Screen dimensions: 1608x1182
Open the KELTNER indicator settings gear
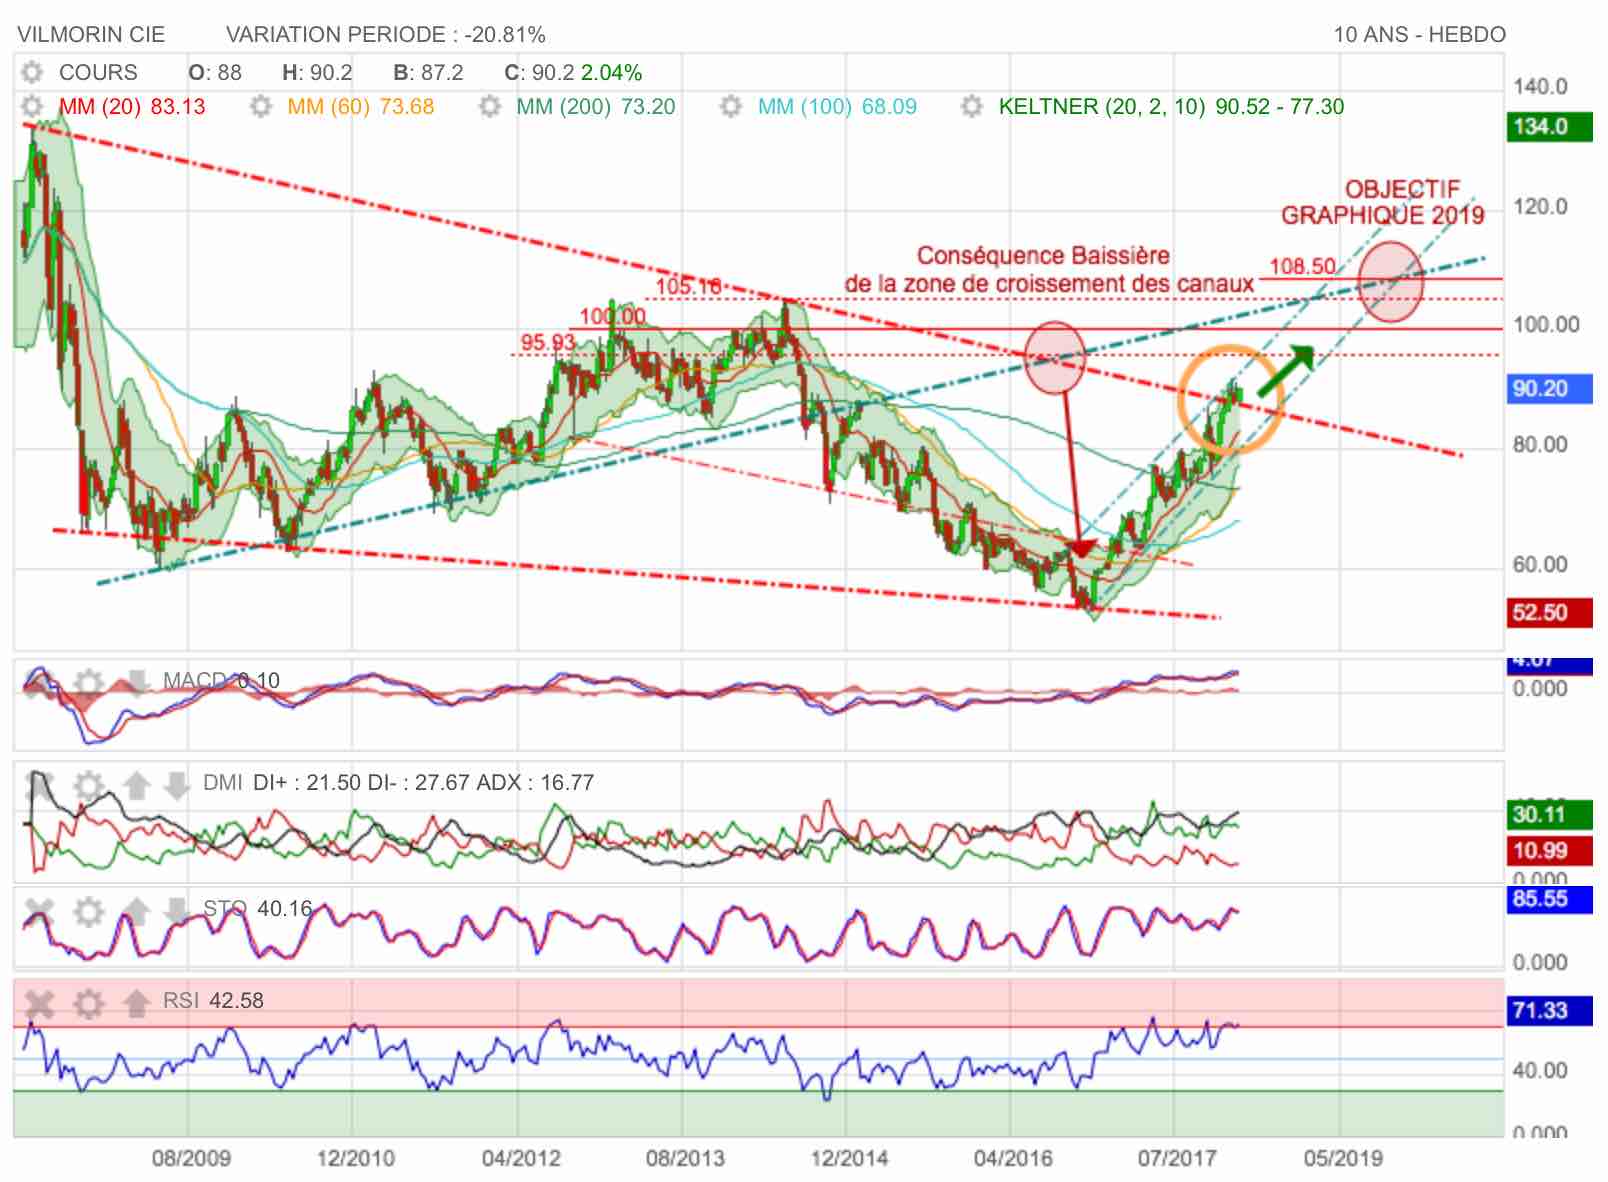click(972, 106)
